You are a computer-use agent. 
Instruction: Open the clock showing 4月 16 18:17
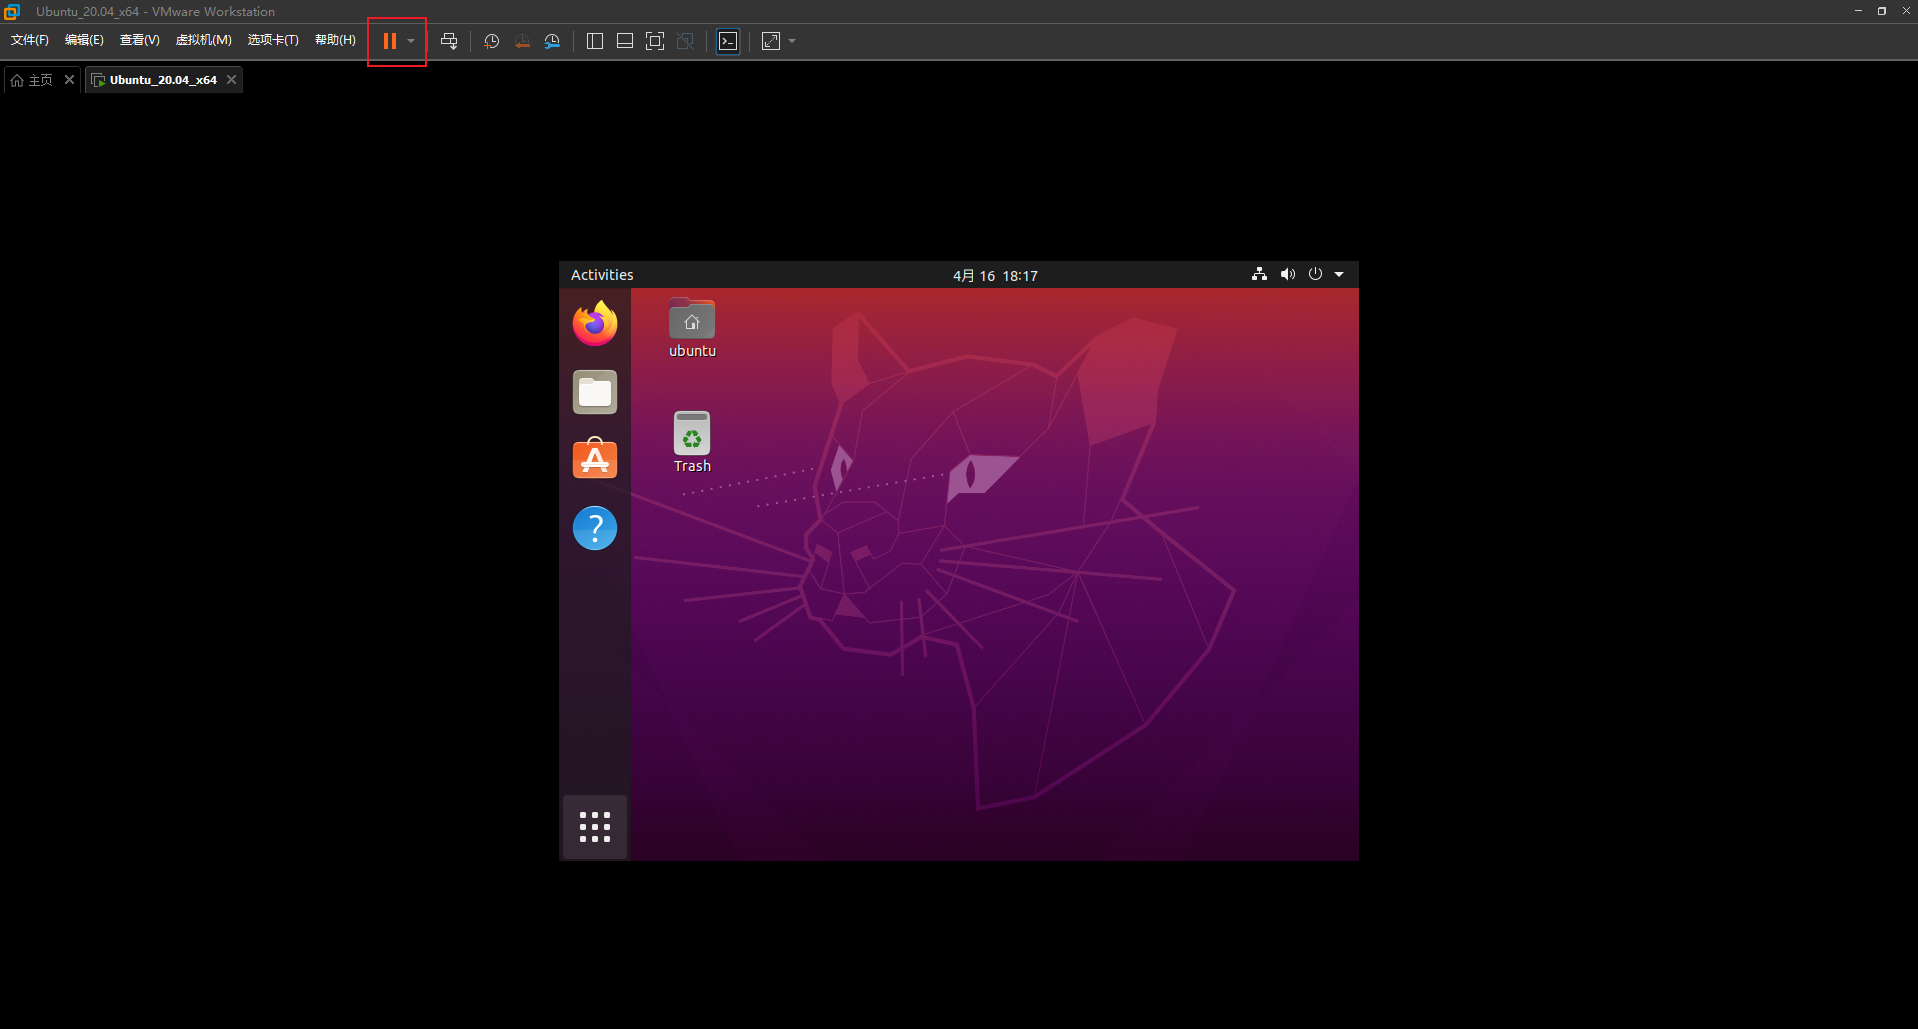[995, 276]
